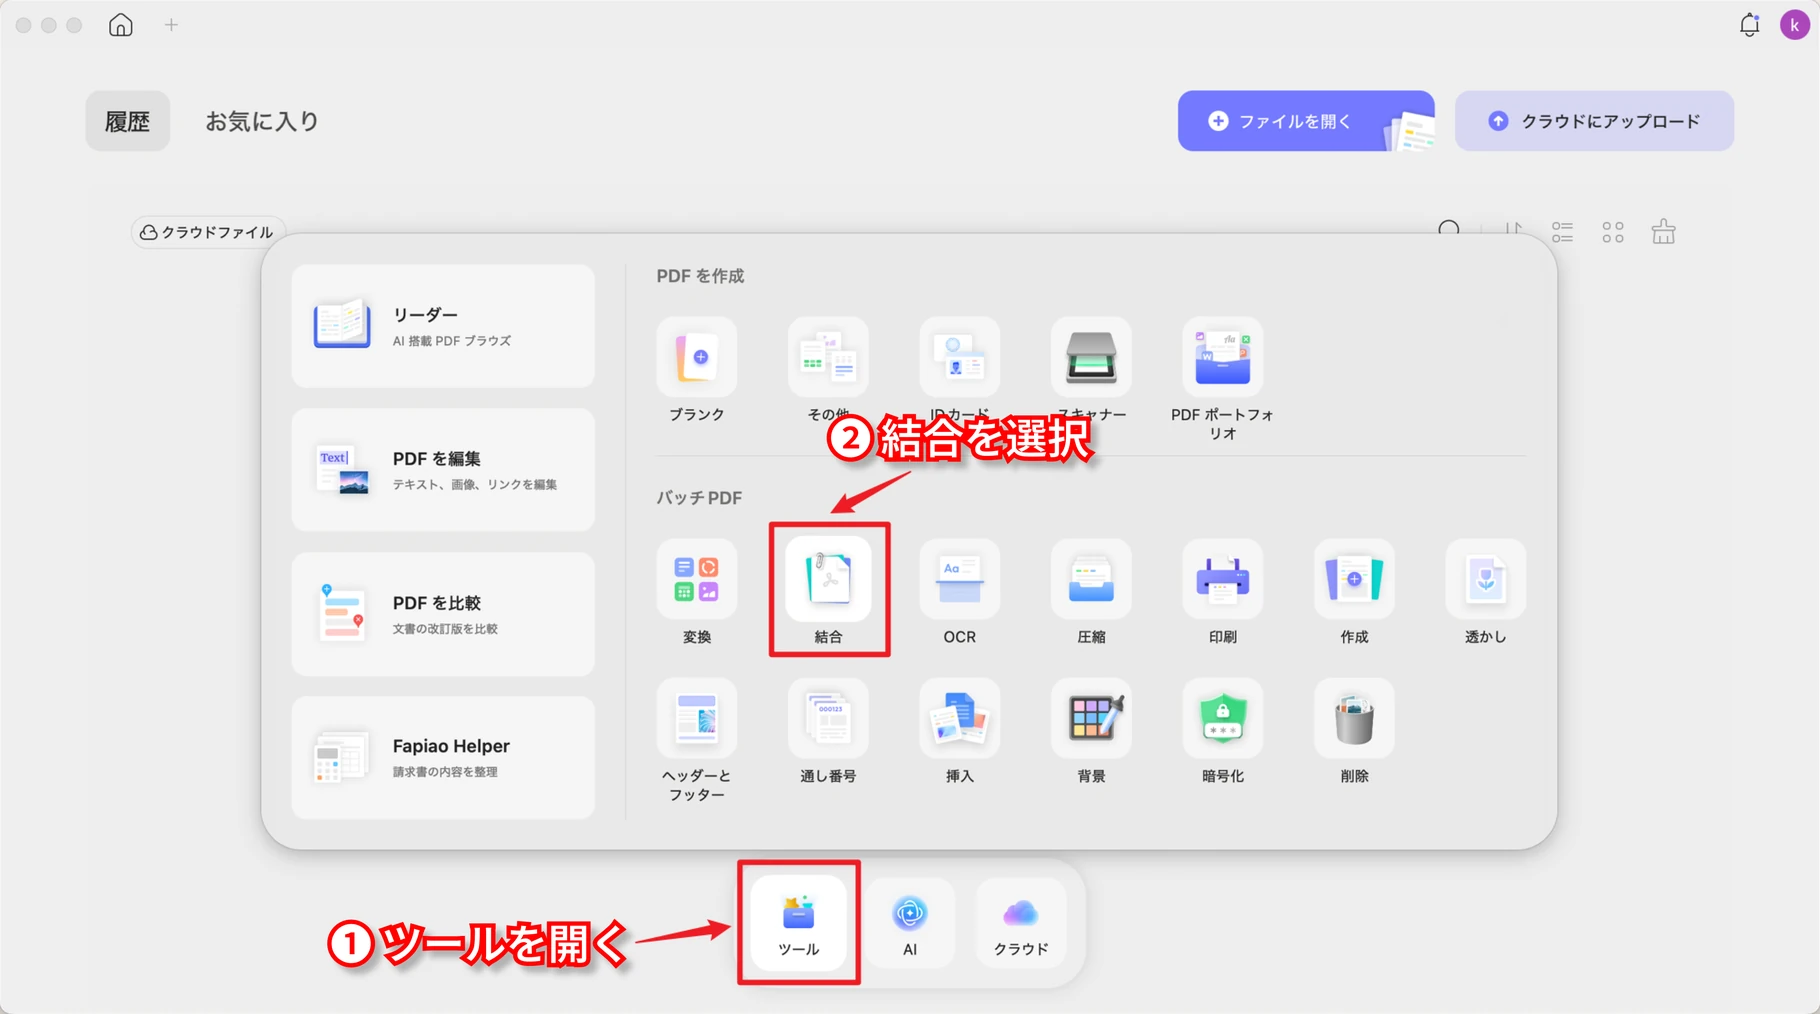Switch to the お気に入り tab

pos(262,121)
